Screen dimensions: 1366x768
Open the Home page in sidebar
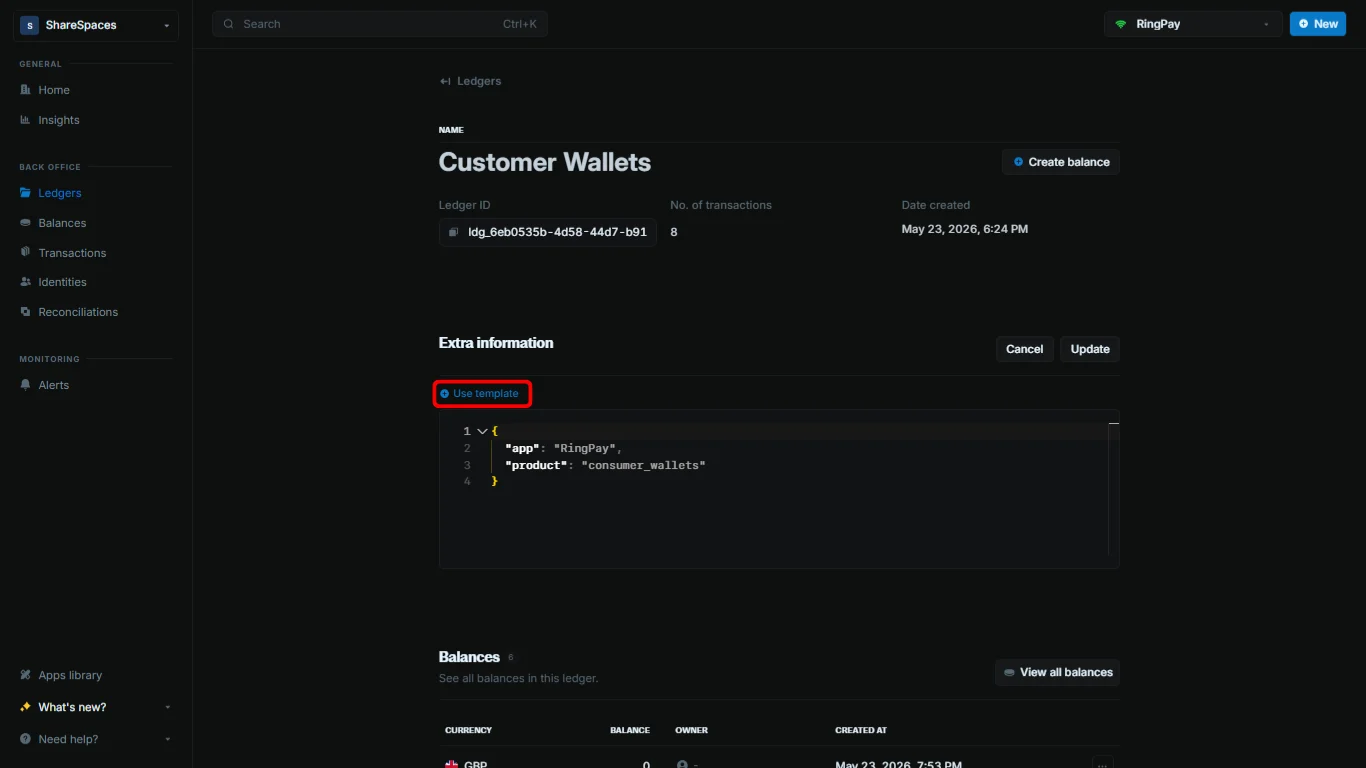pyautogui.click(x=54, y=90)
